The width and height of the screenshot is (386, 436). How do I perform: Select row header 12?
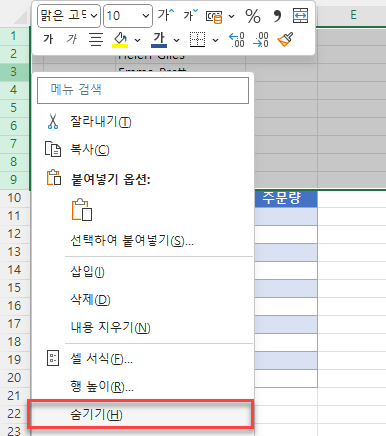coord(14,234)
